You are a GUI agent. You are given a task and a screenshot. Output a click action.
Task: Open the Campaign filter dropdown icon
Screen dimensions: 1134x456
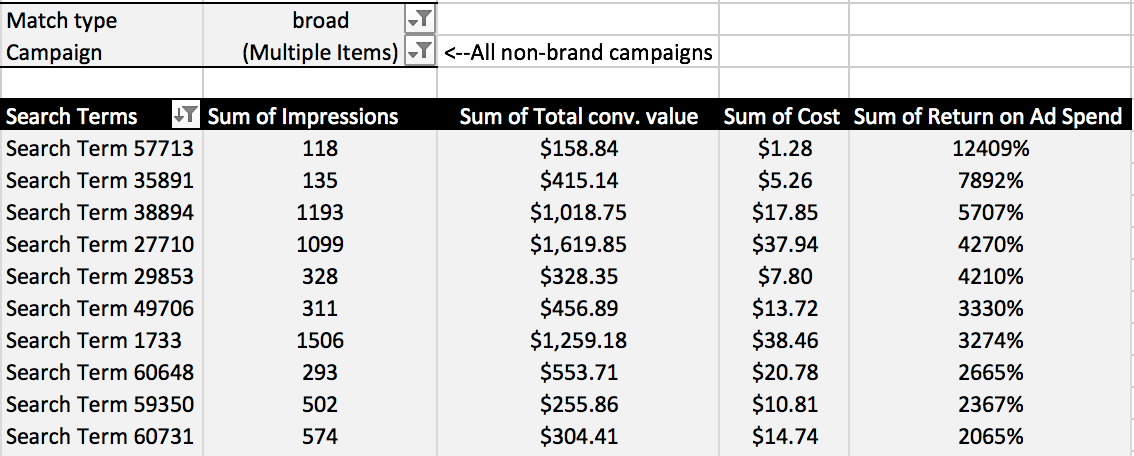click(420, 52)
